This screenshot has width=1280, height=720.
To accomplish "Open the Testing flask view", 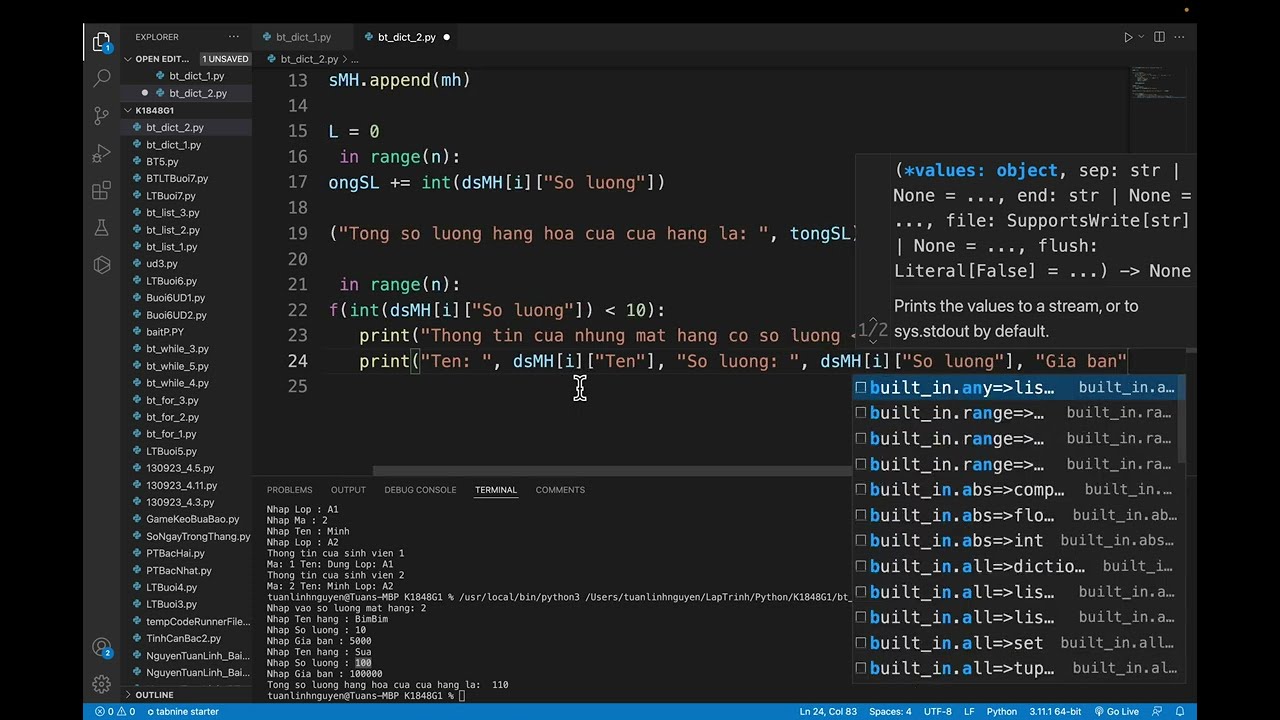I will (x=101, y=227).
